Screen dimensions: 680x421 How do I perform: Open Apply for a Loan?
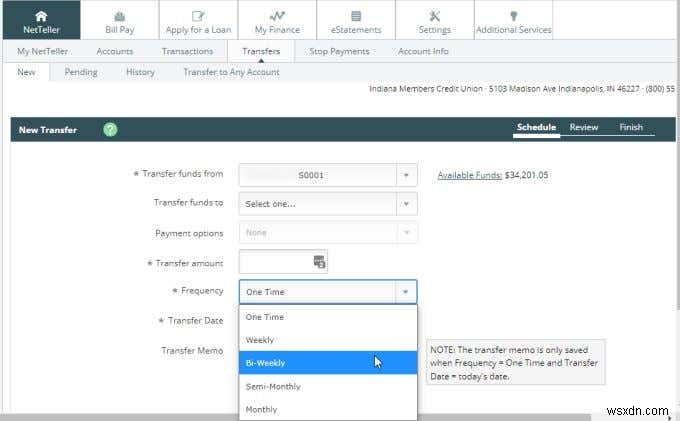click(x=198, y=20)
